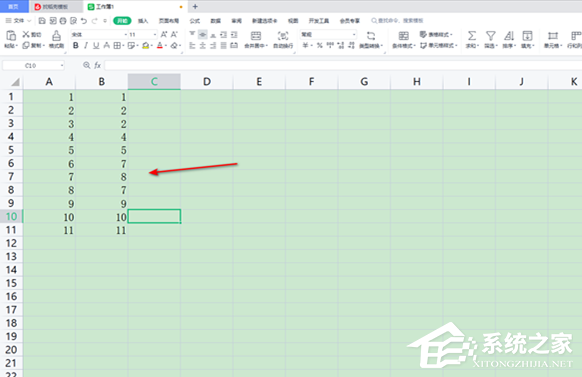This screenshot has width=582, height=377.
Task: Expand the File menu dropdown
Action: tap(29, 21)
